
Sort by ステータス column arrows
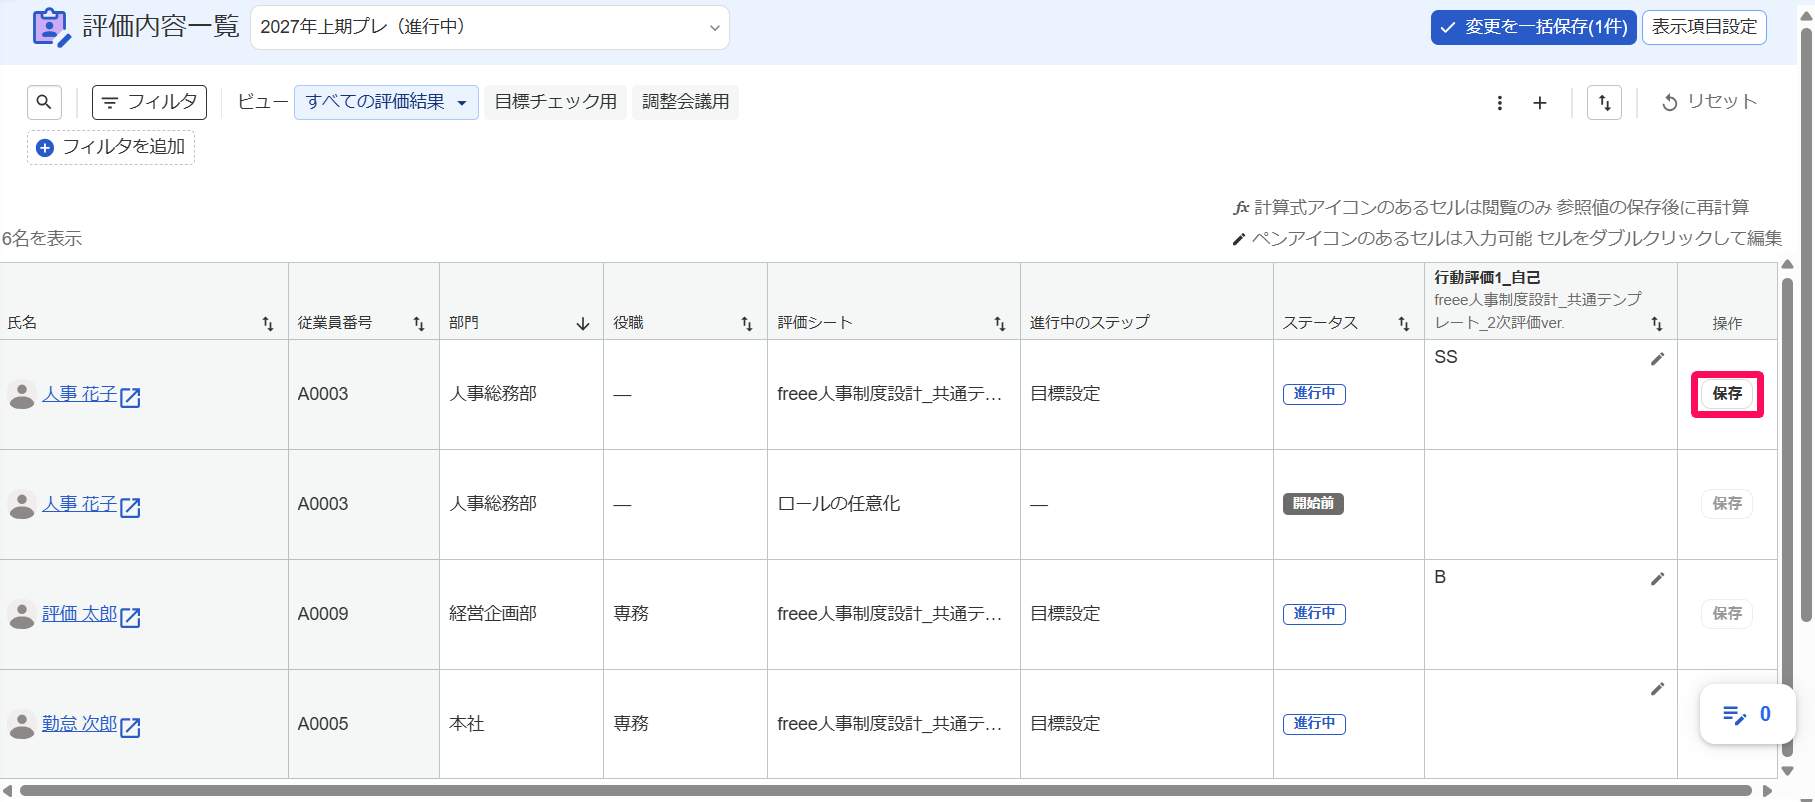(x=1404, y=323)
